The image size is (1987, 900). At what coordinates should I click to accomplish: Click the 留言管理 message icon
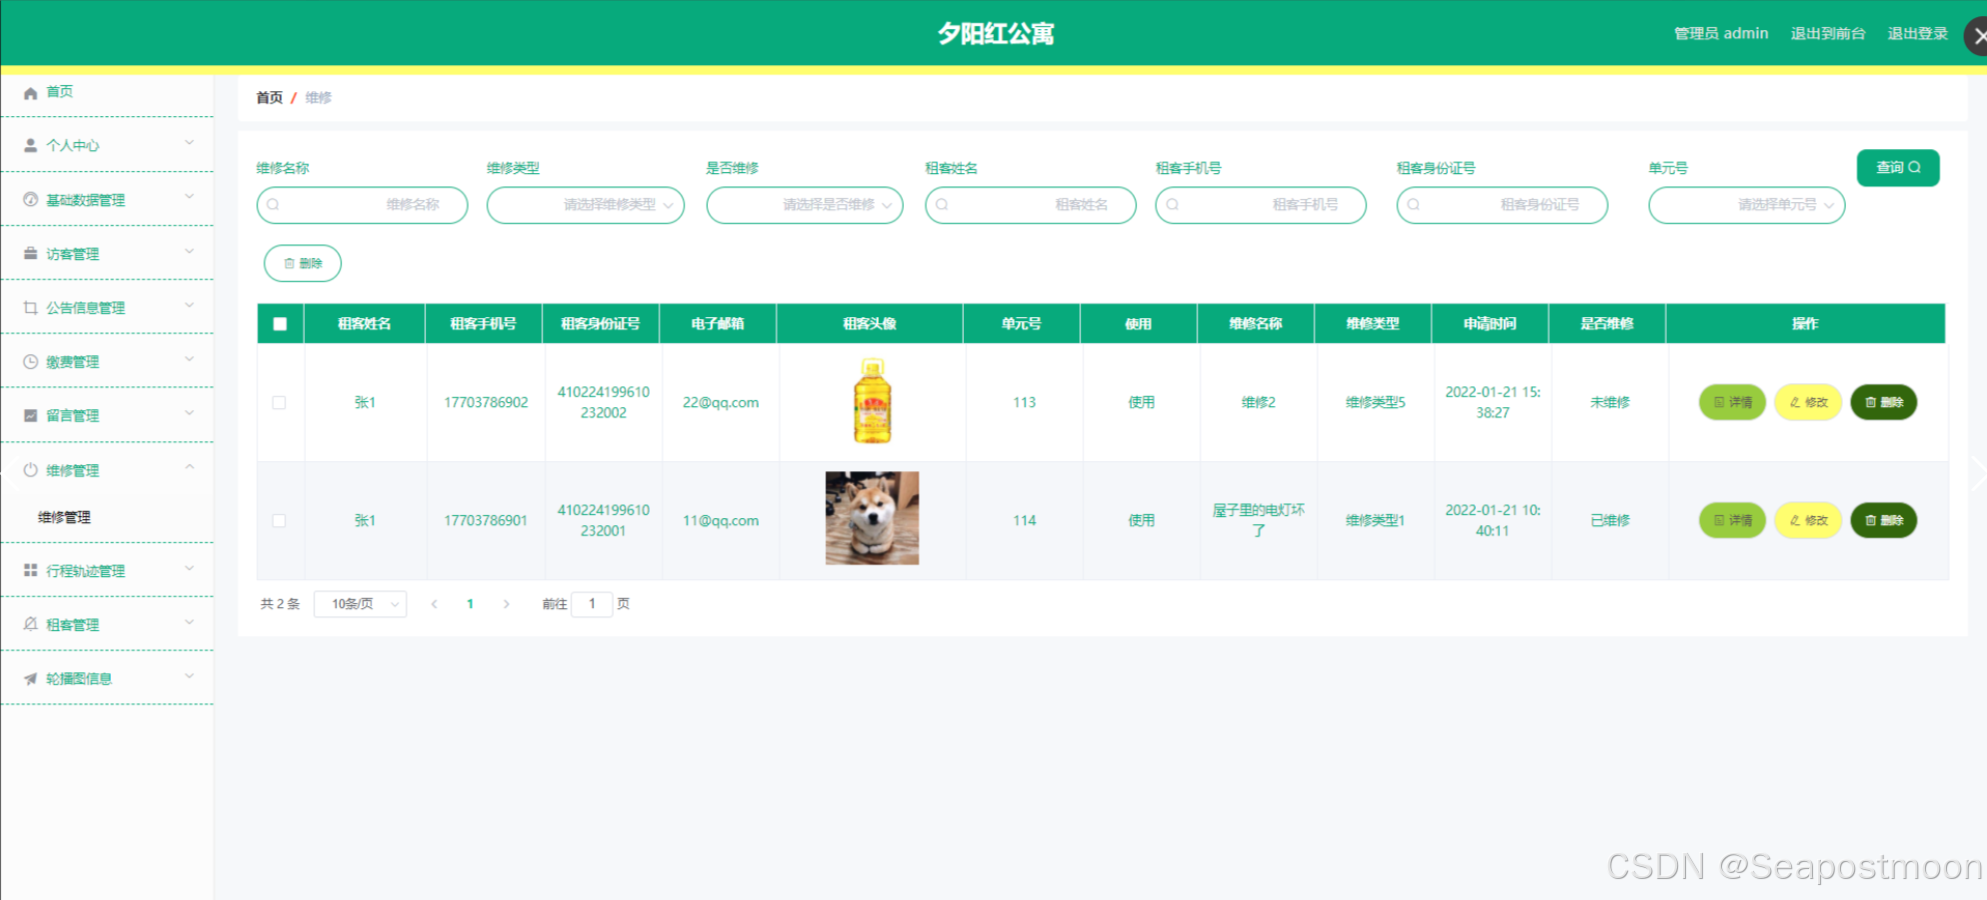click(31, 415)
